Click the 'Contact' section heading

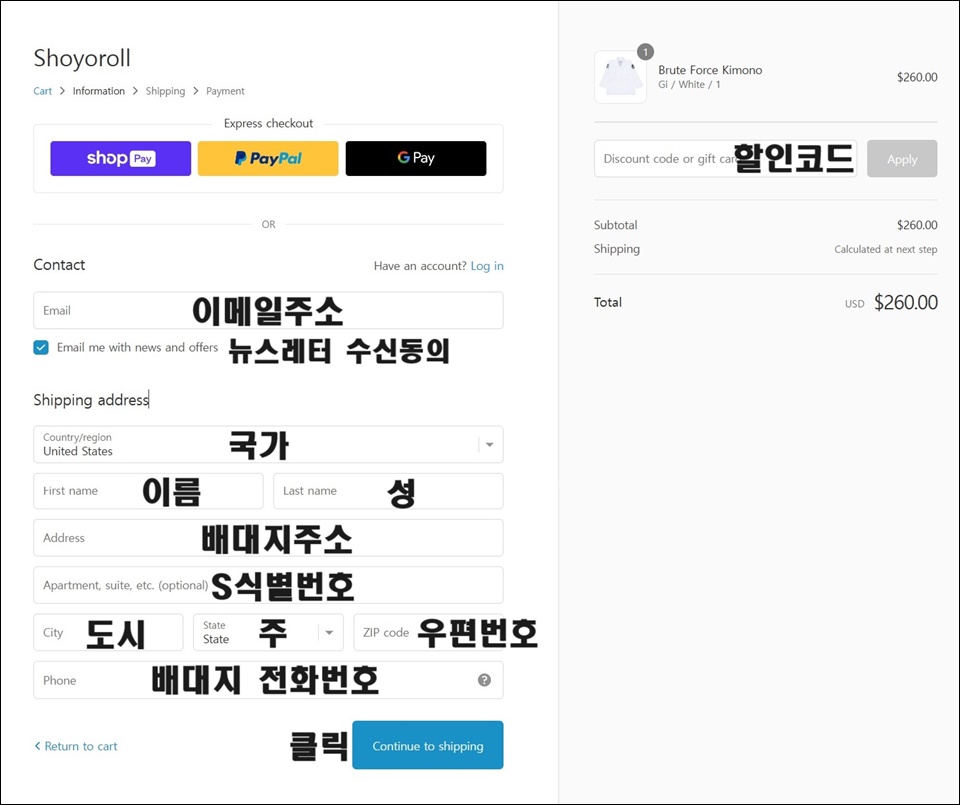[59, 264]
